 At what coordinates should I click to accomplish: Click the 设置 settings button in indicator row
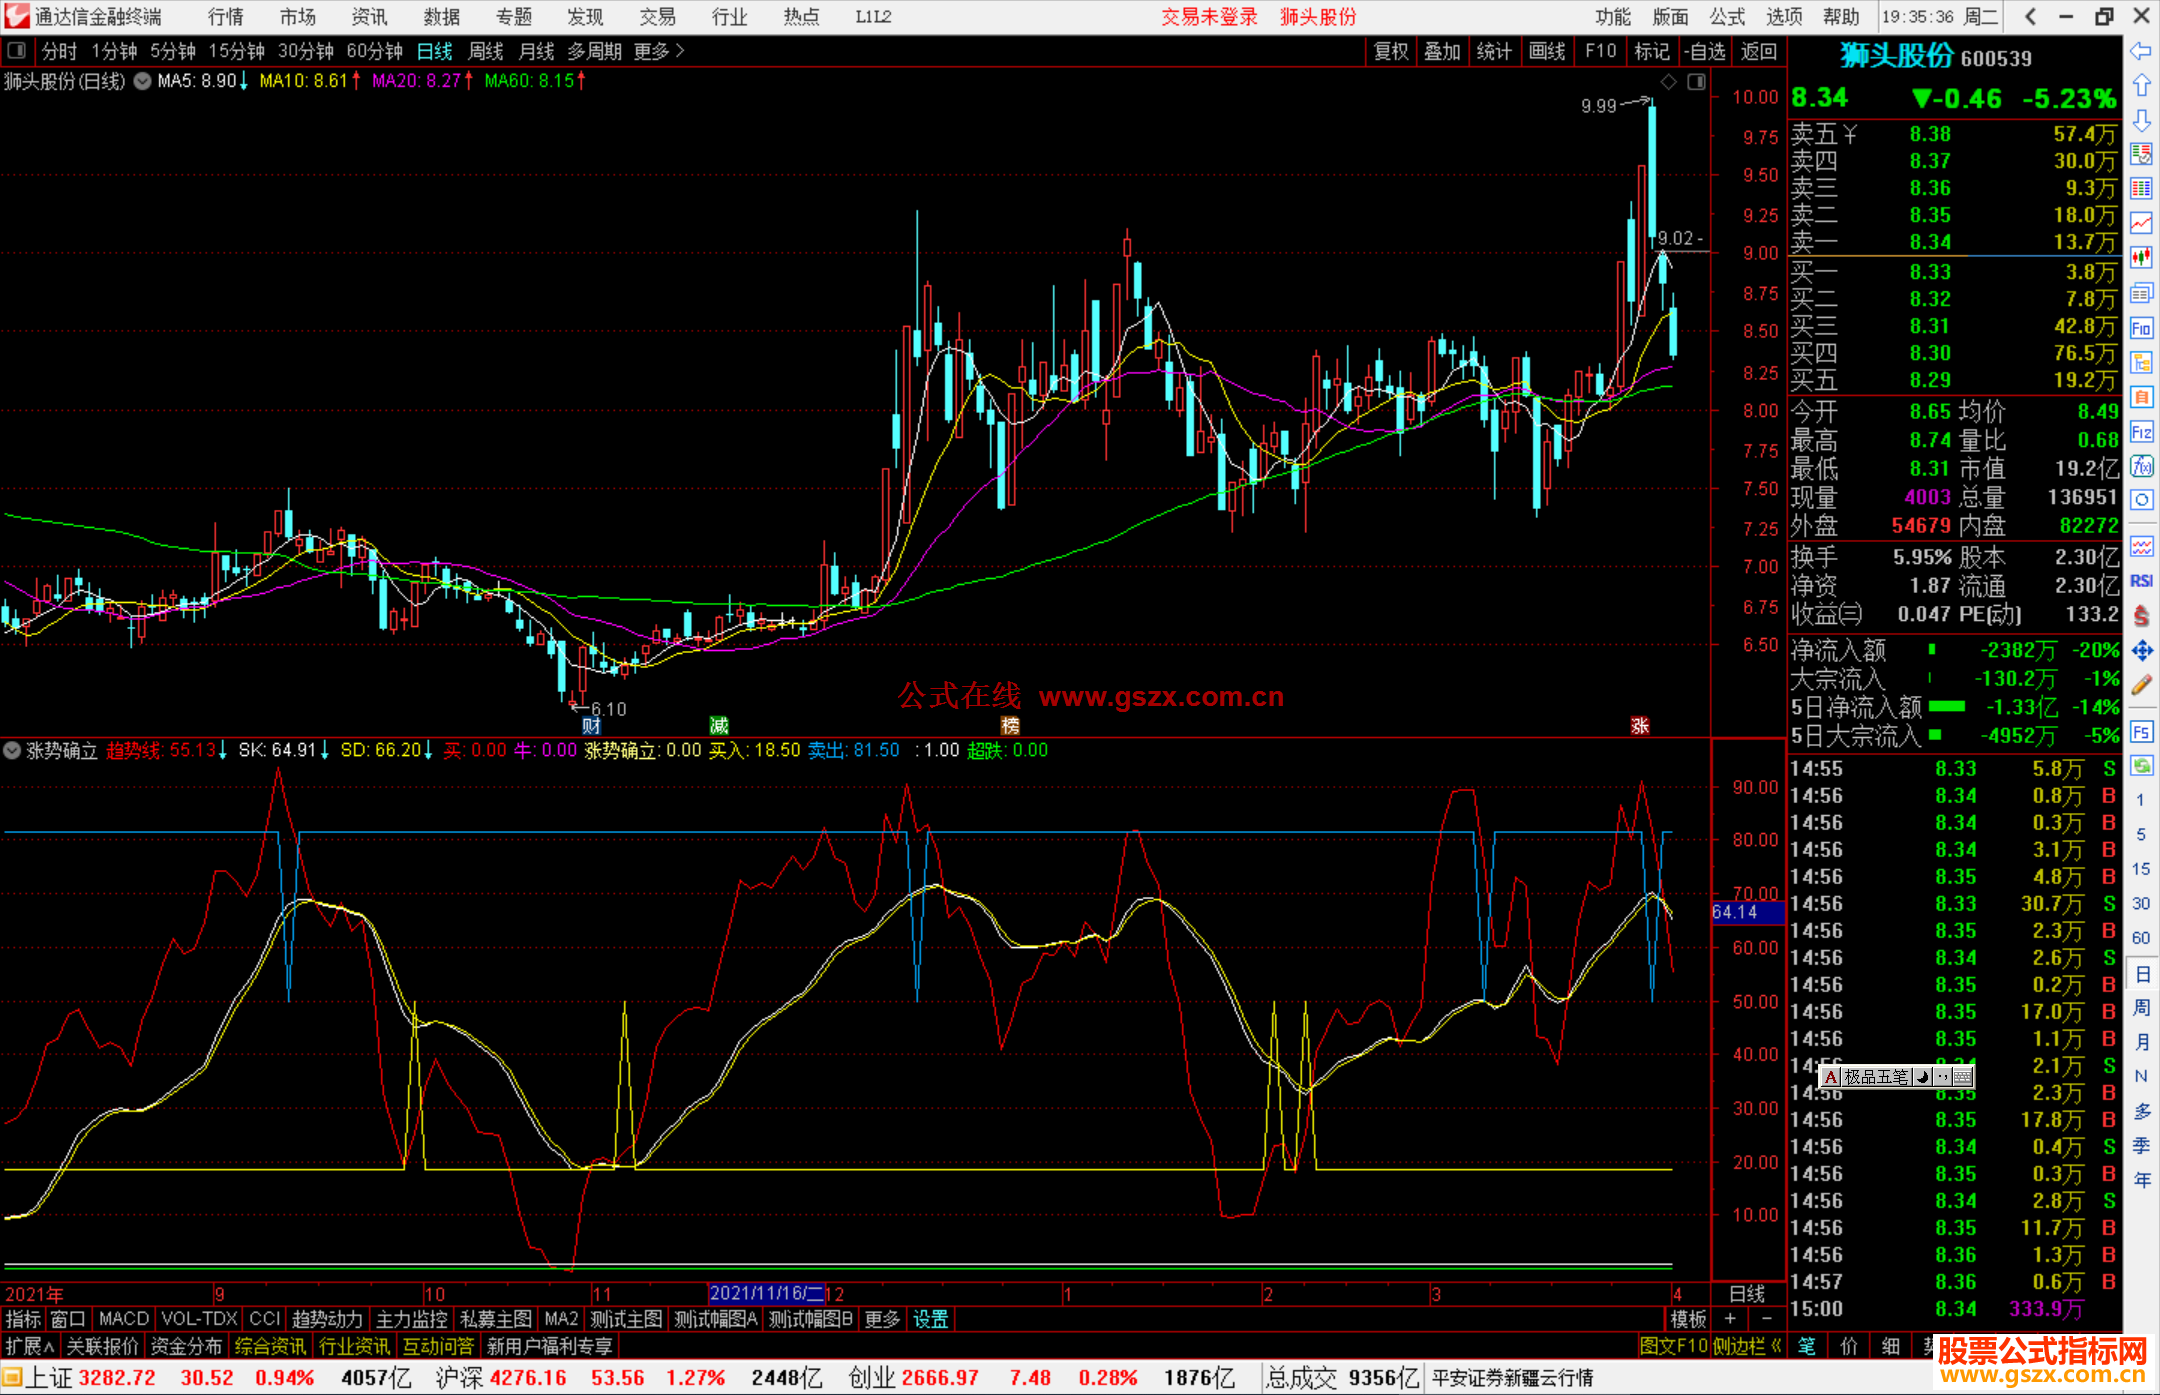931,1319
